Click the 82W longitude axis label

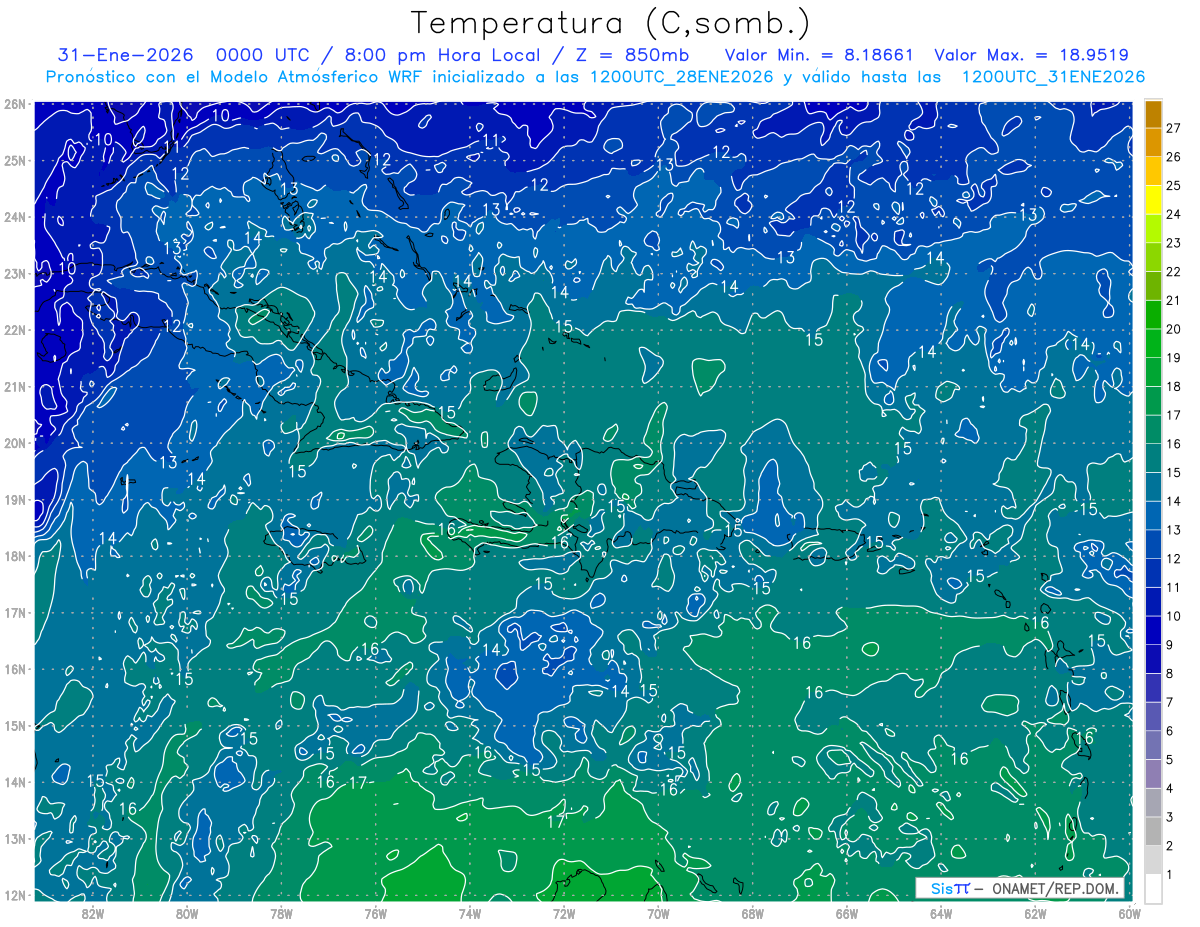pyautogui.click(x=92, y=913)
